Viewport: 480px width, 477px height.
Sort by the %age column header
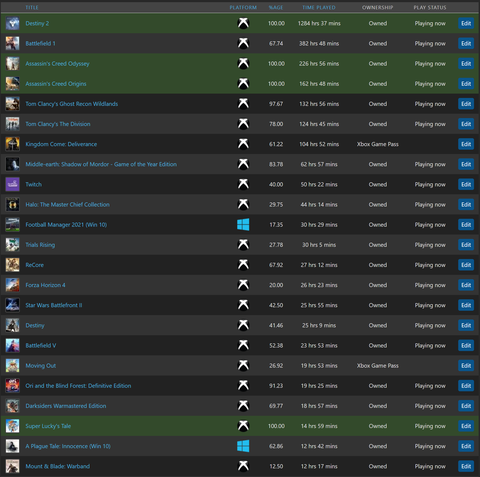pos(276,7)
